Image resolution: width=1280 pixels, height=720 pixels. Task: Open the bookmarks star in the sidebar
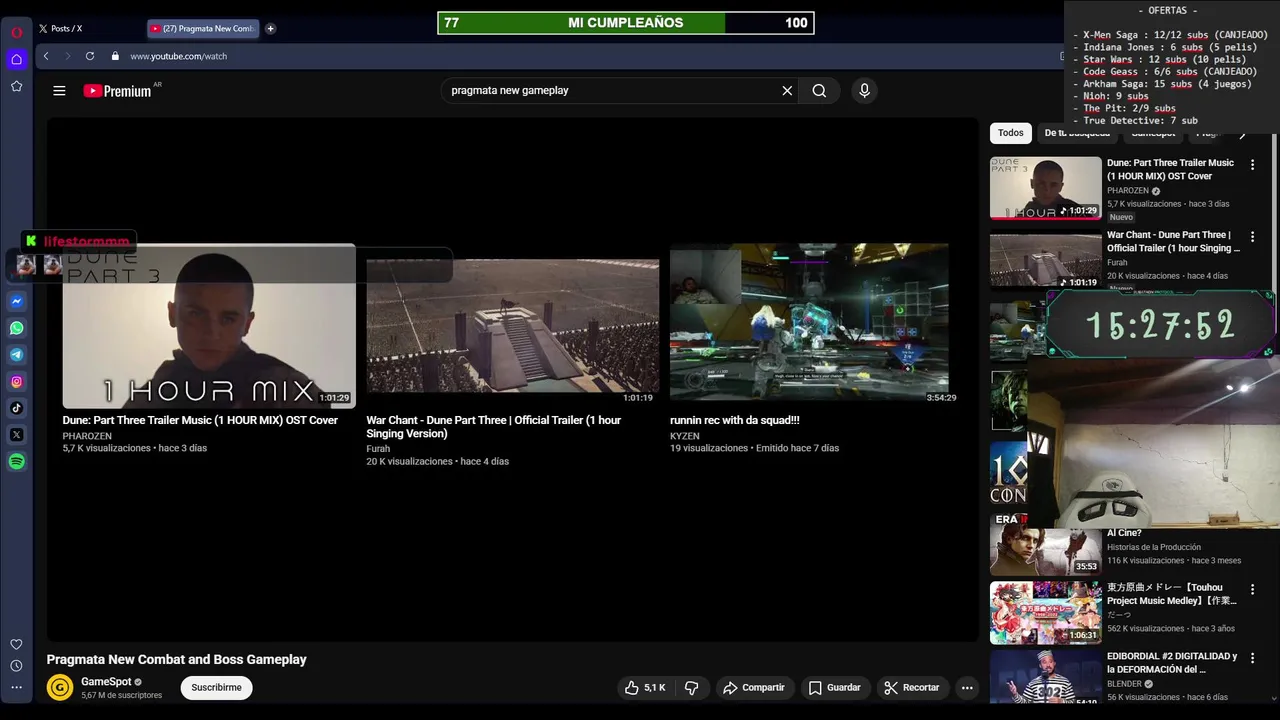(x=17, y=86)
